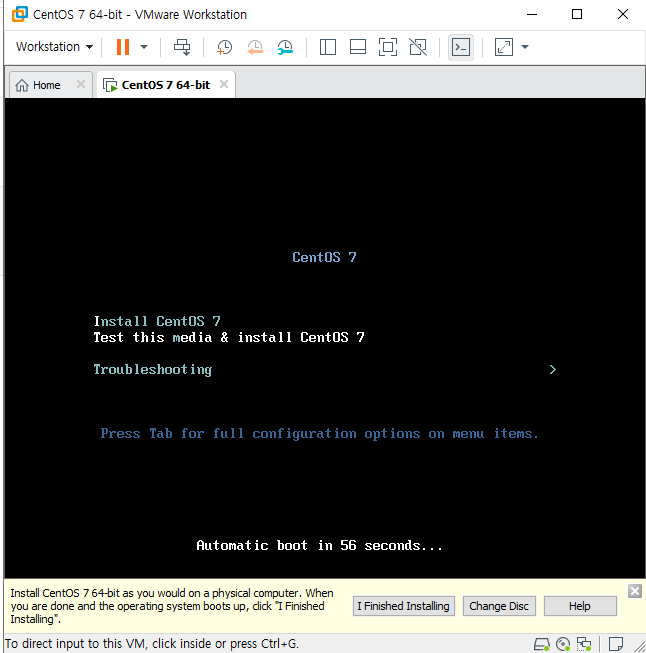The width and height of the screenshot is (646, 653).
Task: Click the status bar text about directing input
Action: 152,644
